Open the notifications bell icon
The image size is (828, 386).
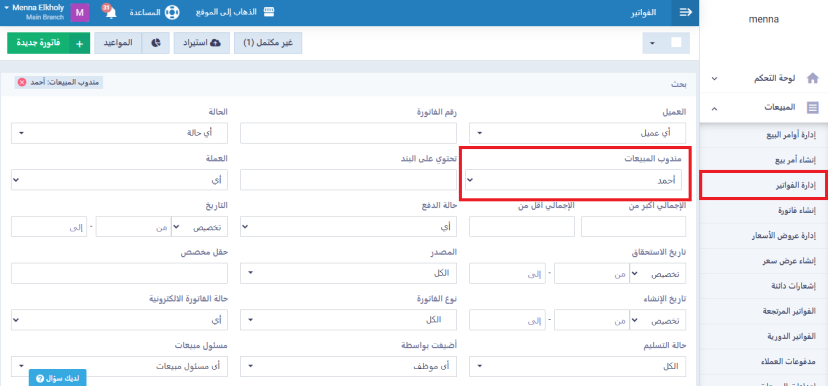[110, 12]
